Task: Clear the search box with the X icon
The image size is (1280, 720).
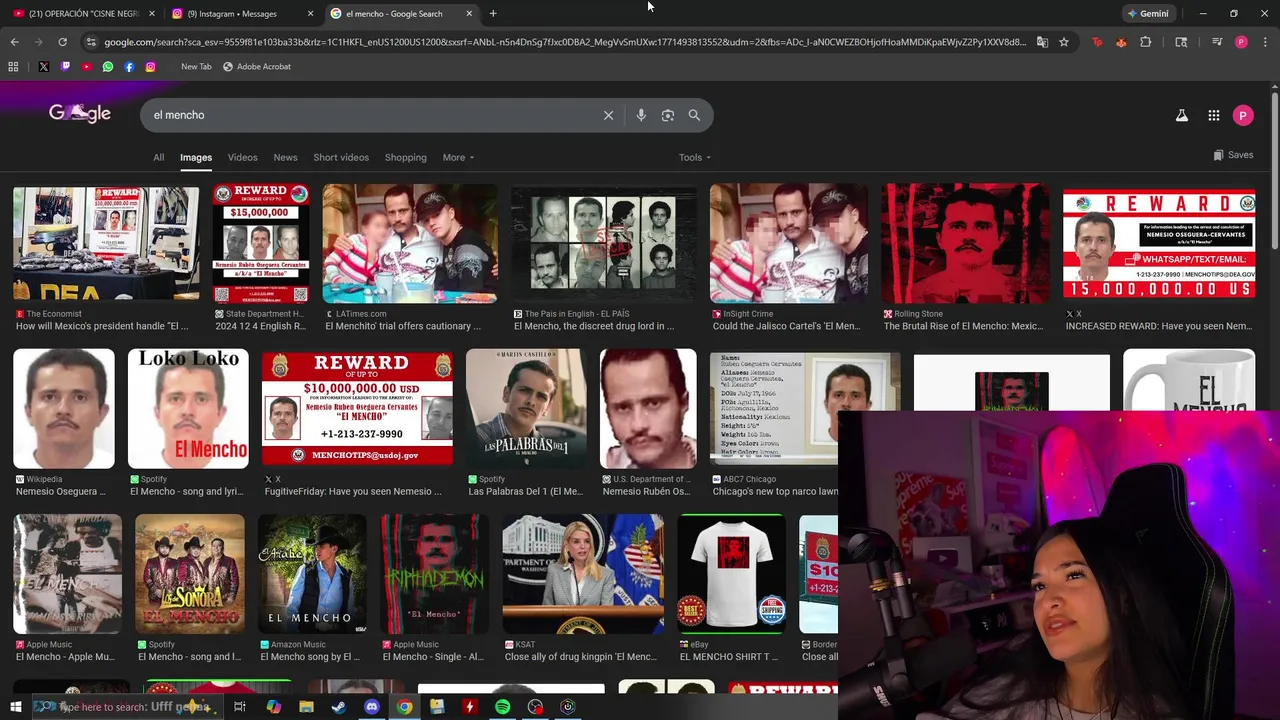Action: tap(608, 115)
